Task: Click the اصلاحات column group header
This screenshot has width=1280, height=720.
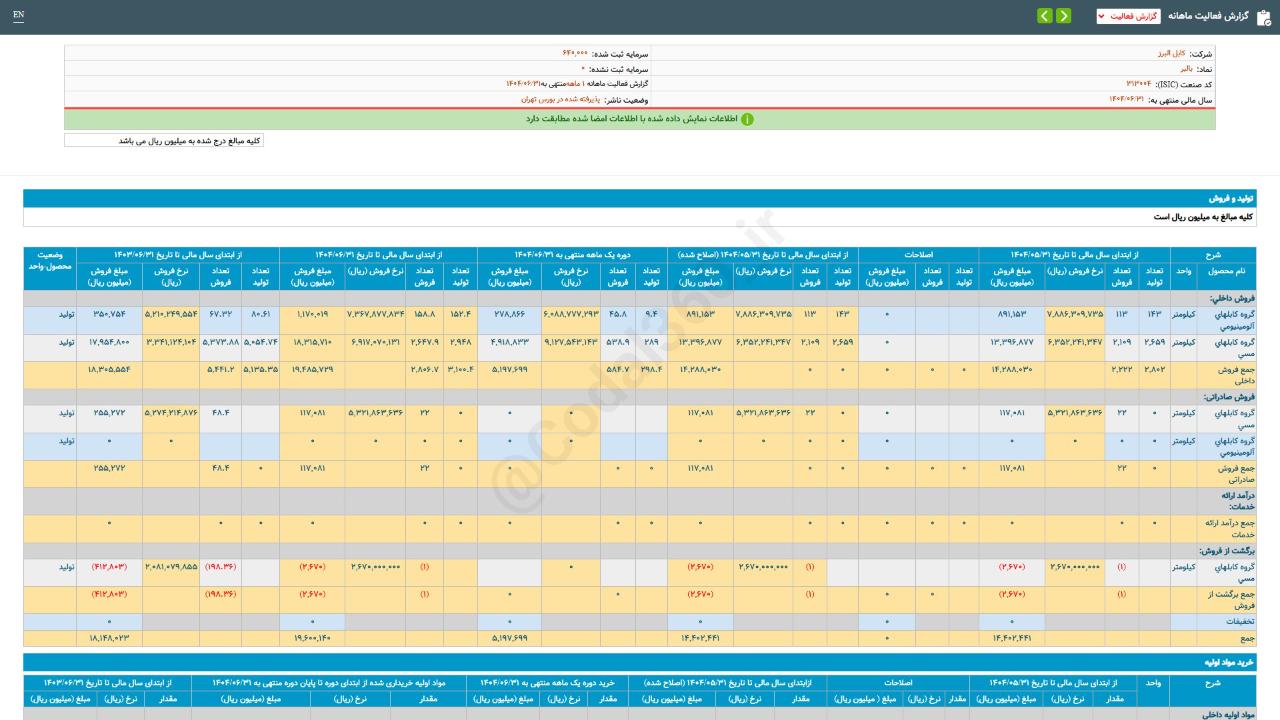Action: (917, 255)
